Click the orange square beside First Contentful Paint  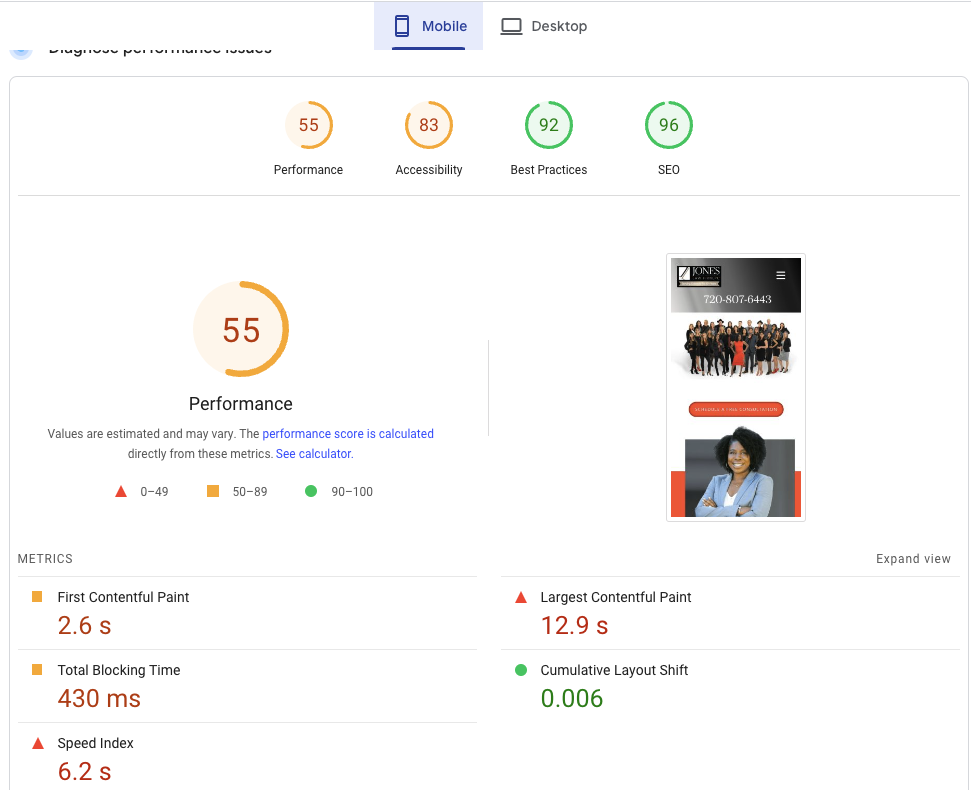[37, 597]
